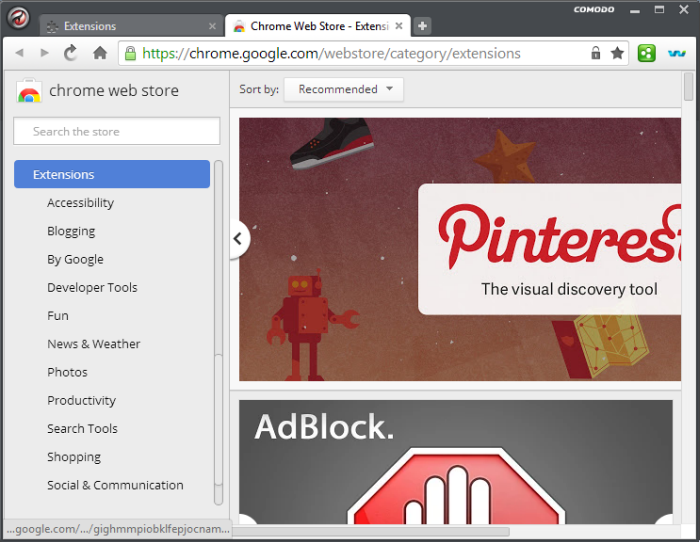Viewport: 700px width, 542px height.
Task: Minimize the Comodo Dragon window
Action: (635, 10)
